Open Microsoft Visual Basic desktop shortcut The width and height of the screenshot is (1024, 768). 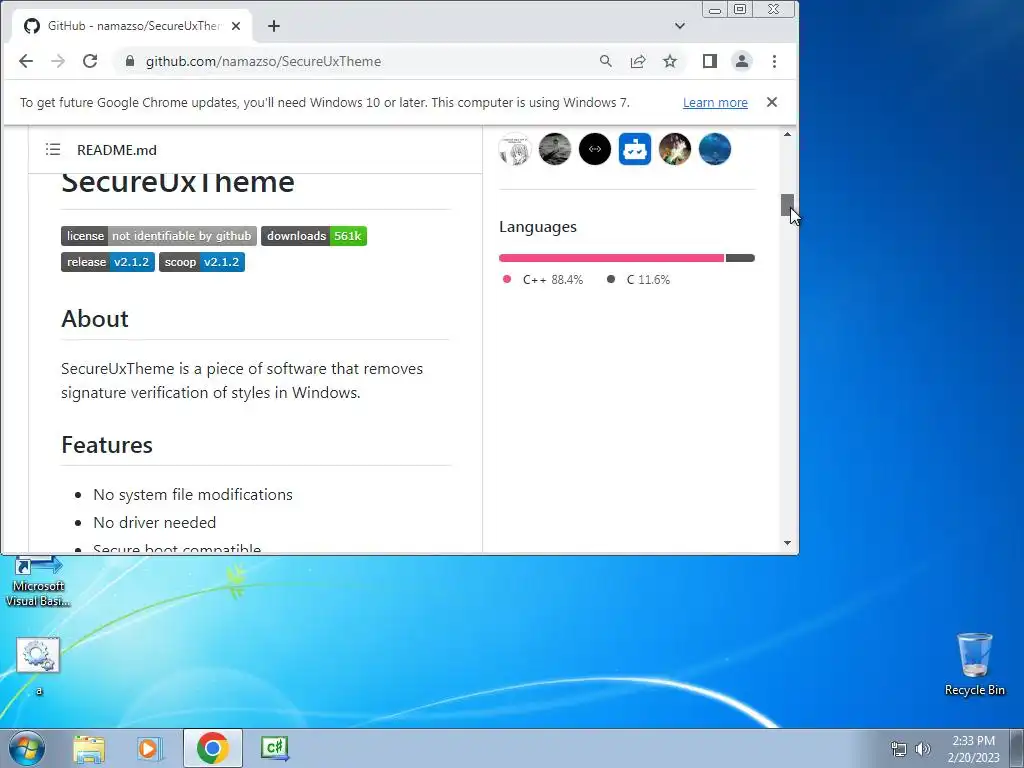[38, 582]
